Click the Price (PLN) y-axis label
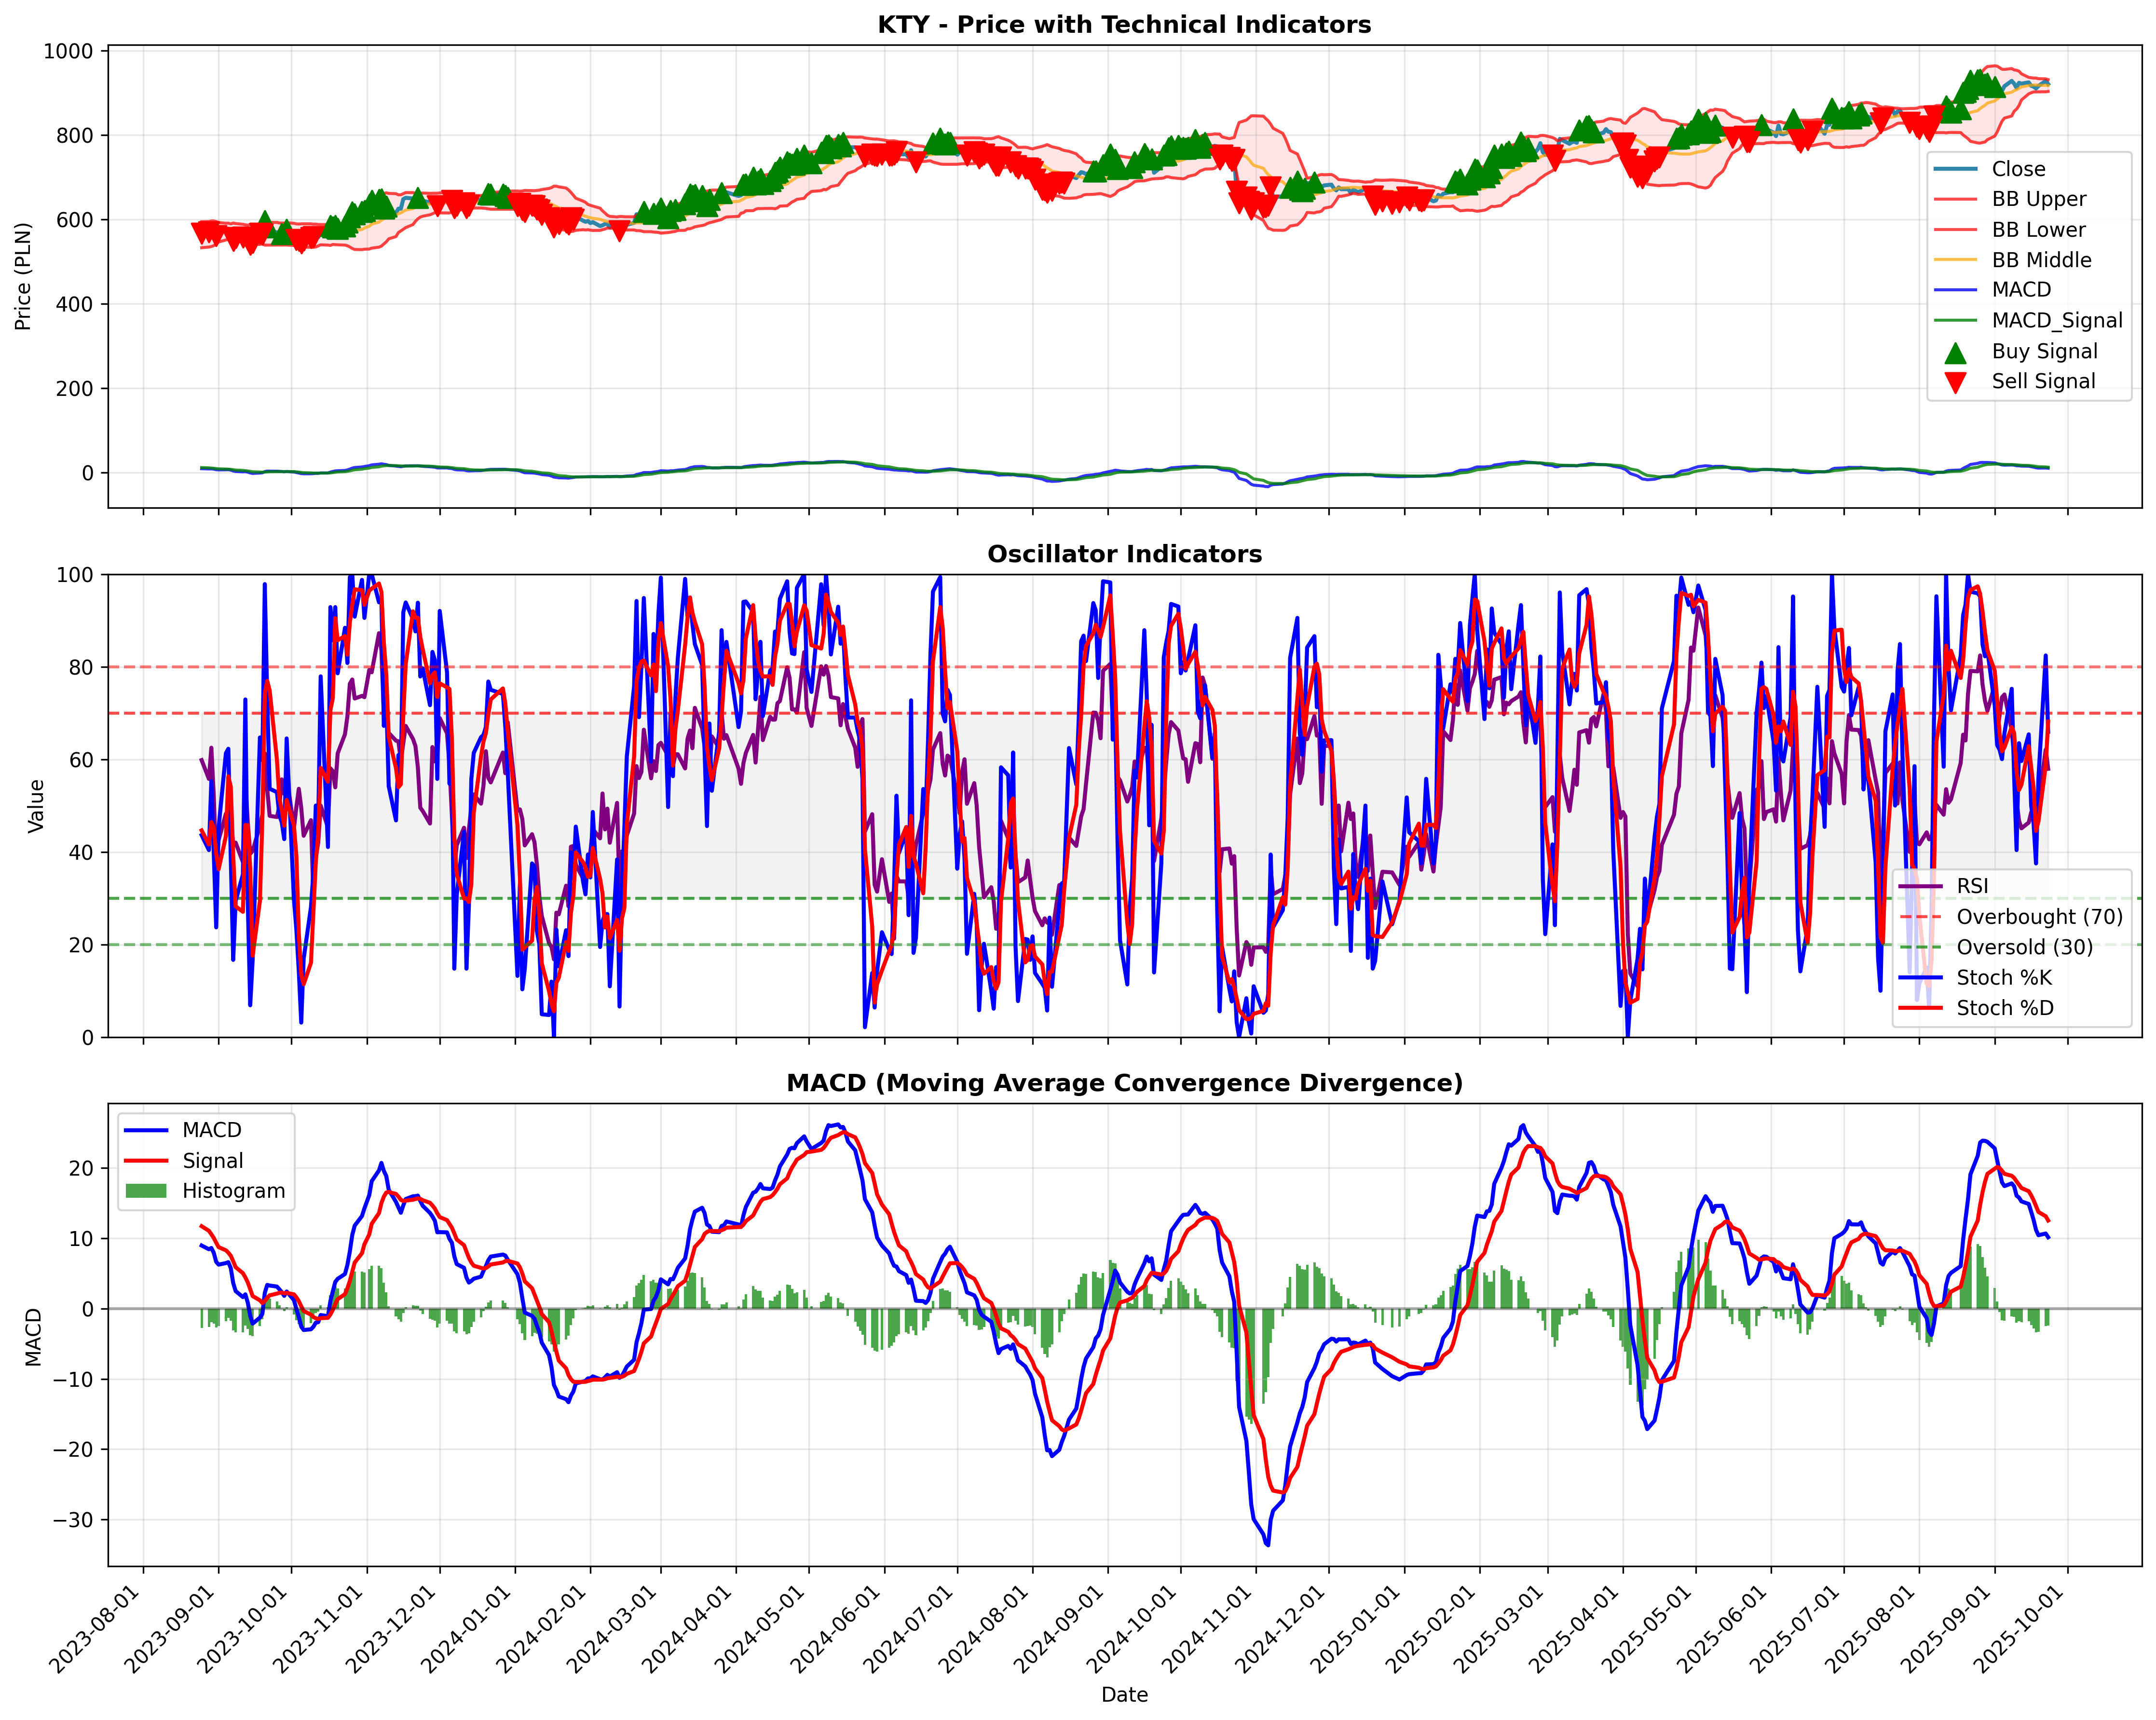This screenshot has width=2156, height=1720. [x=23, y=276]
